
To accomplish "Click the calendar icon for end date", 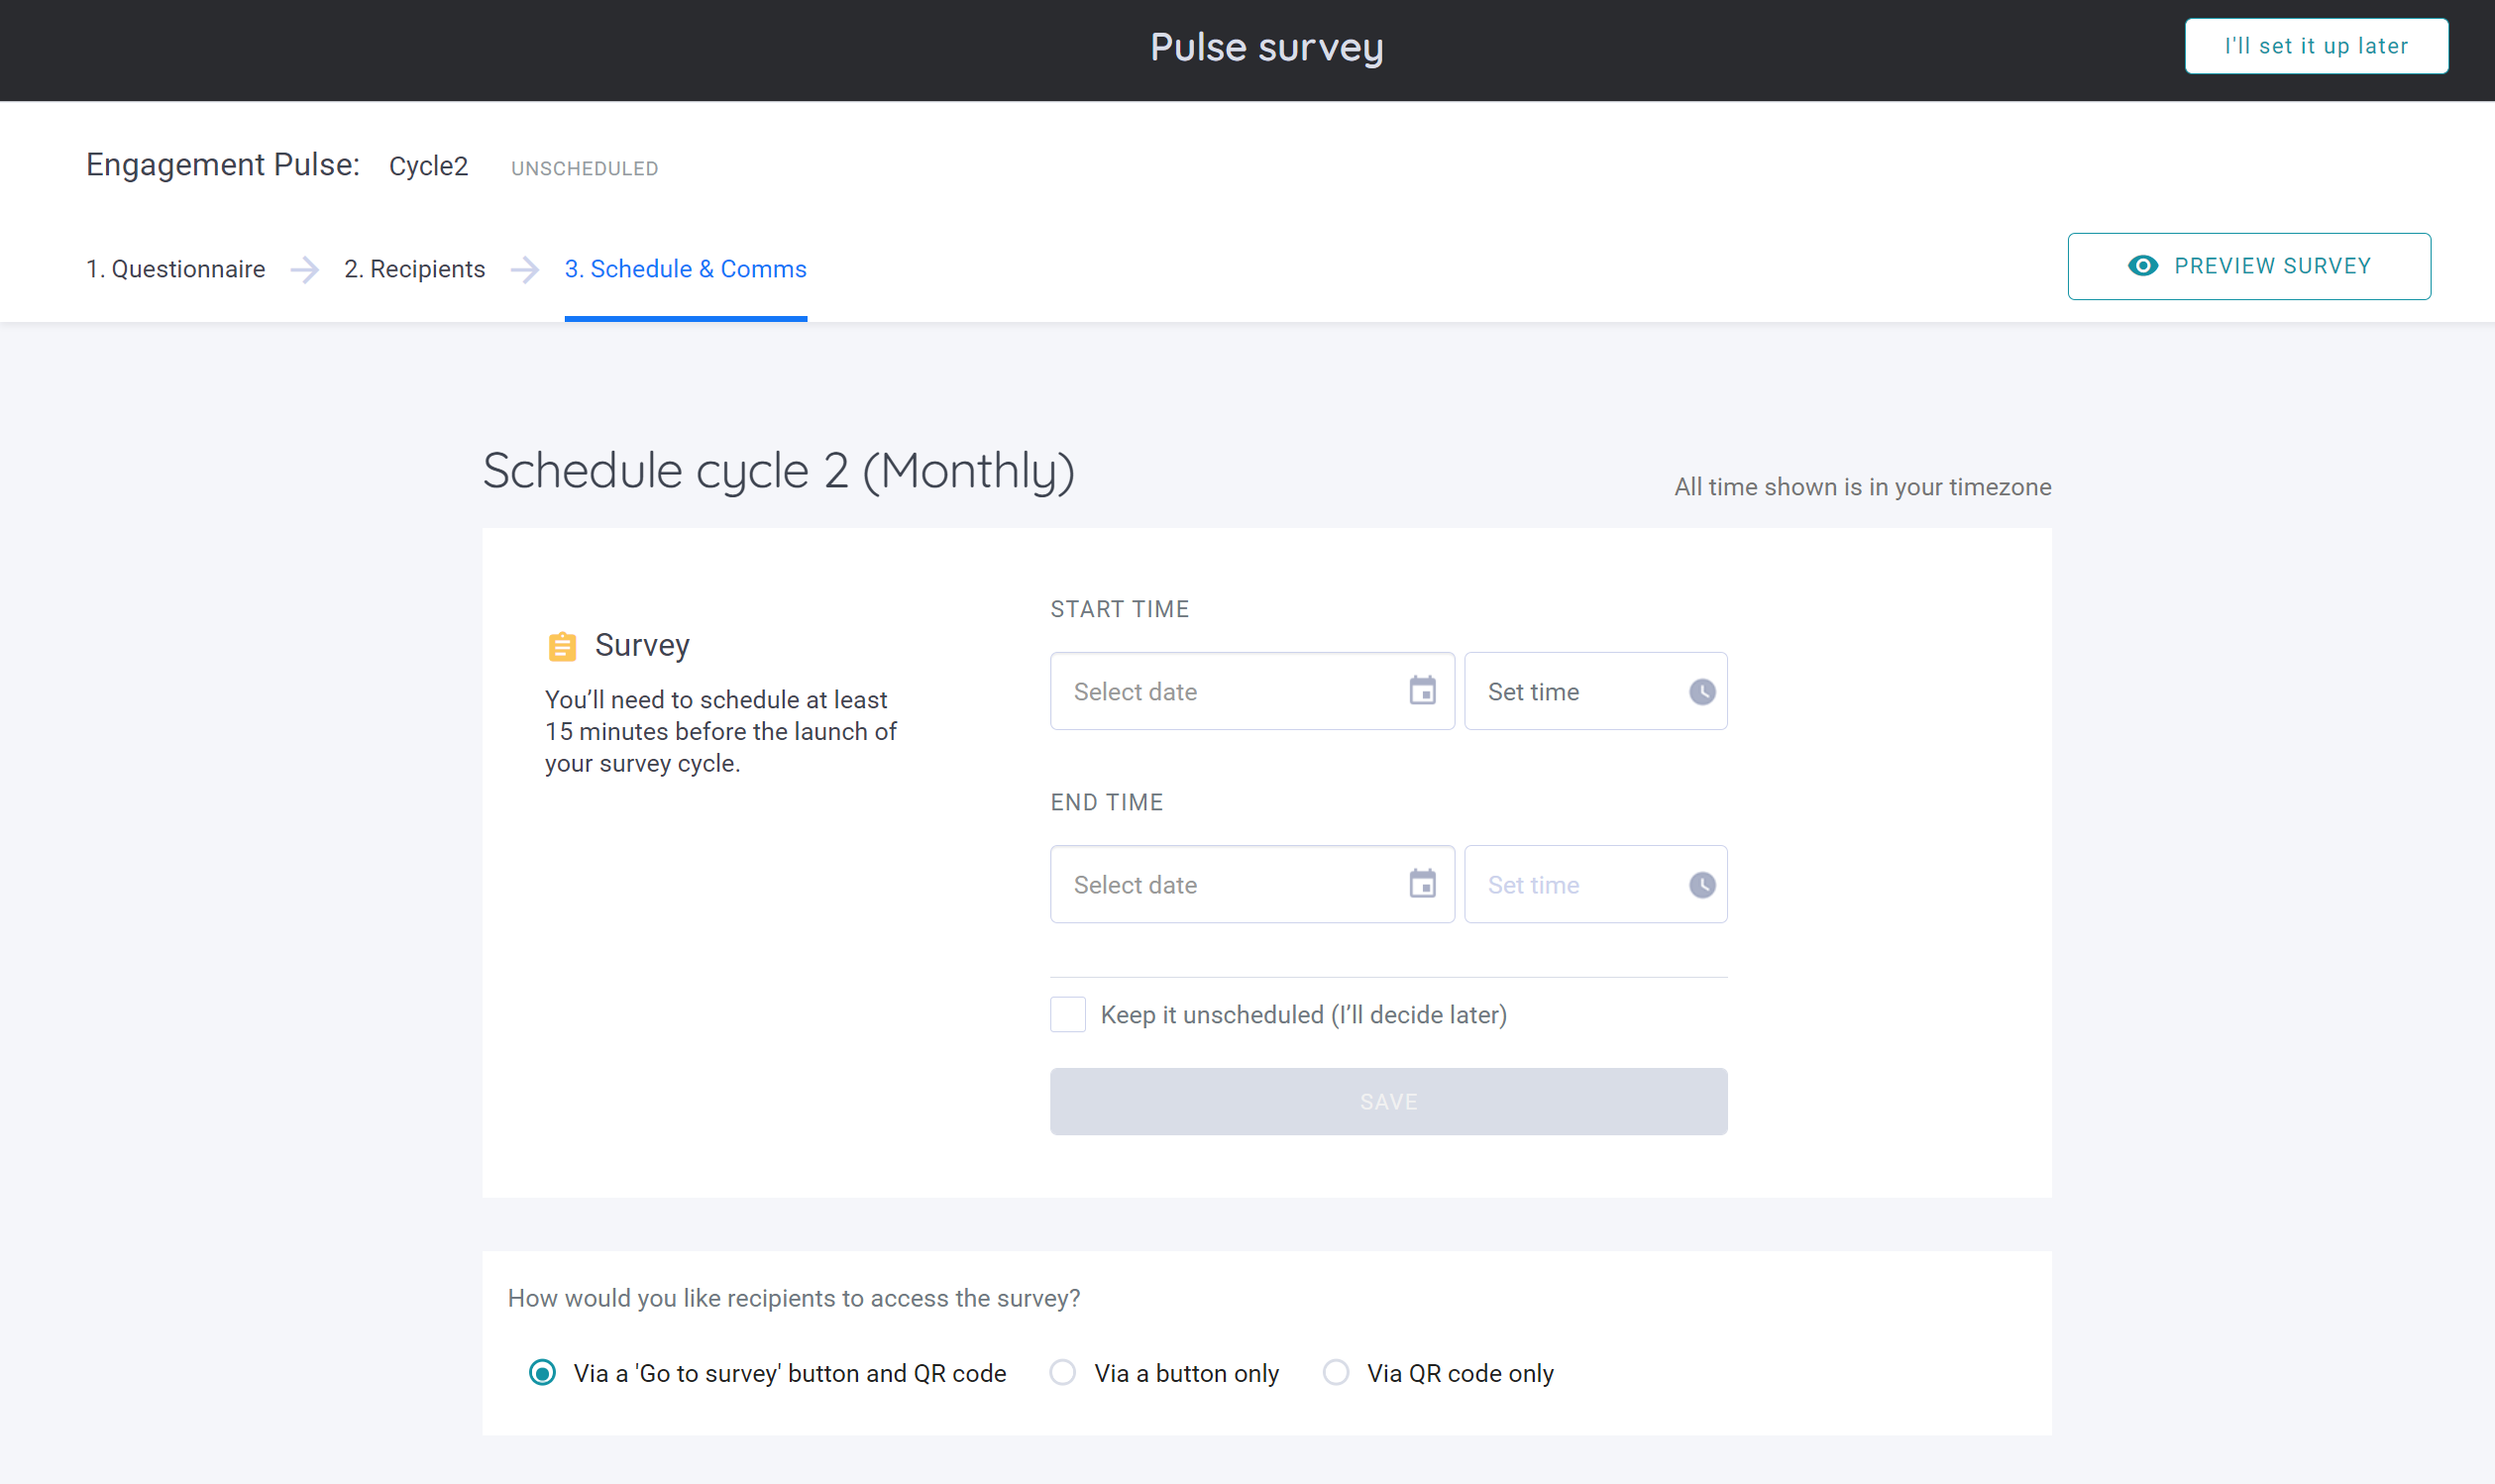I will point(1423,884).
